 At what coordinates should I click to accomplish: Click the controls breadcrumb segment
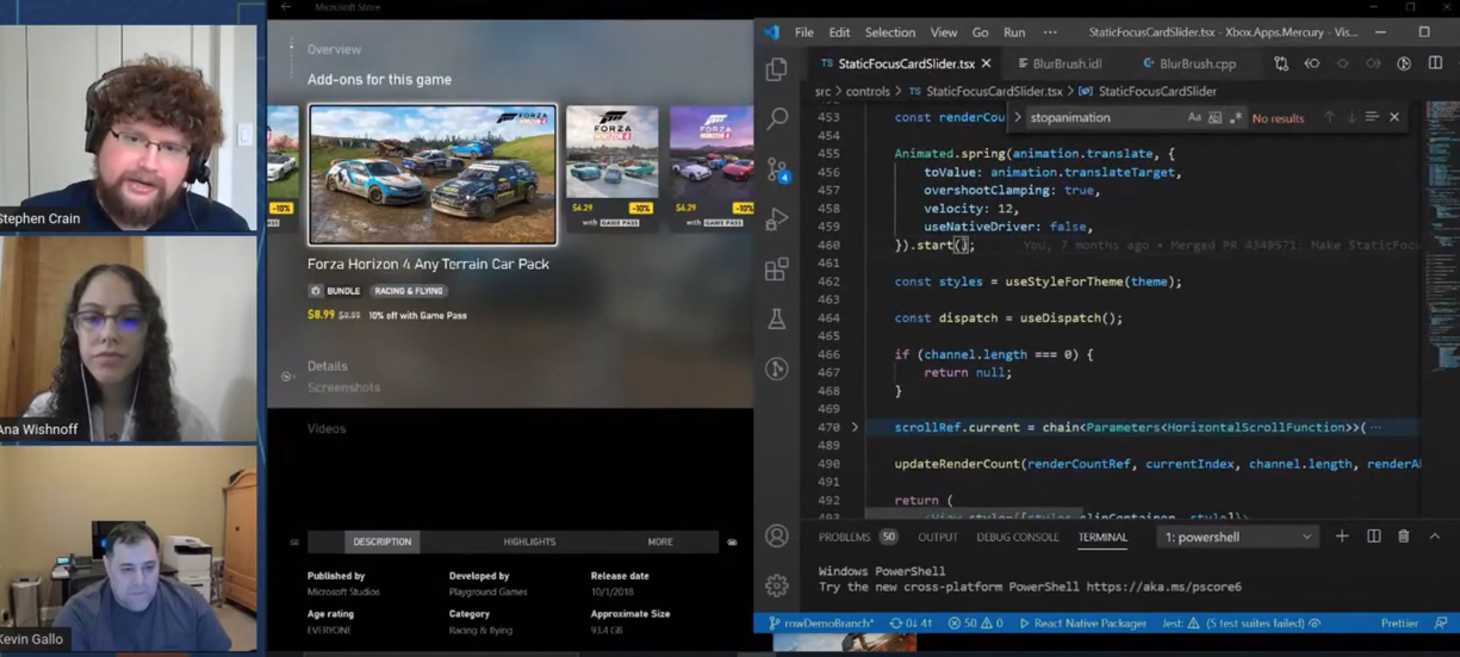tap(867, 91)
